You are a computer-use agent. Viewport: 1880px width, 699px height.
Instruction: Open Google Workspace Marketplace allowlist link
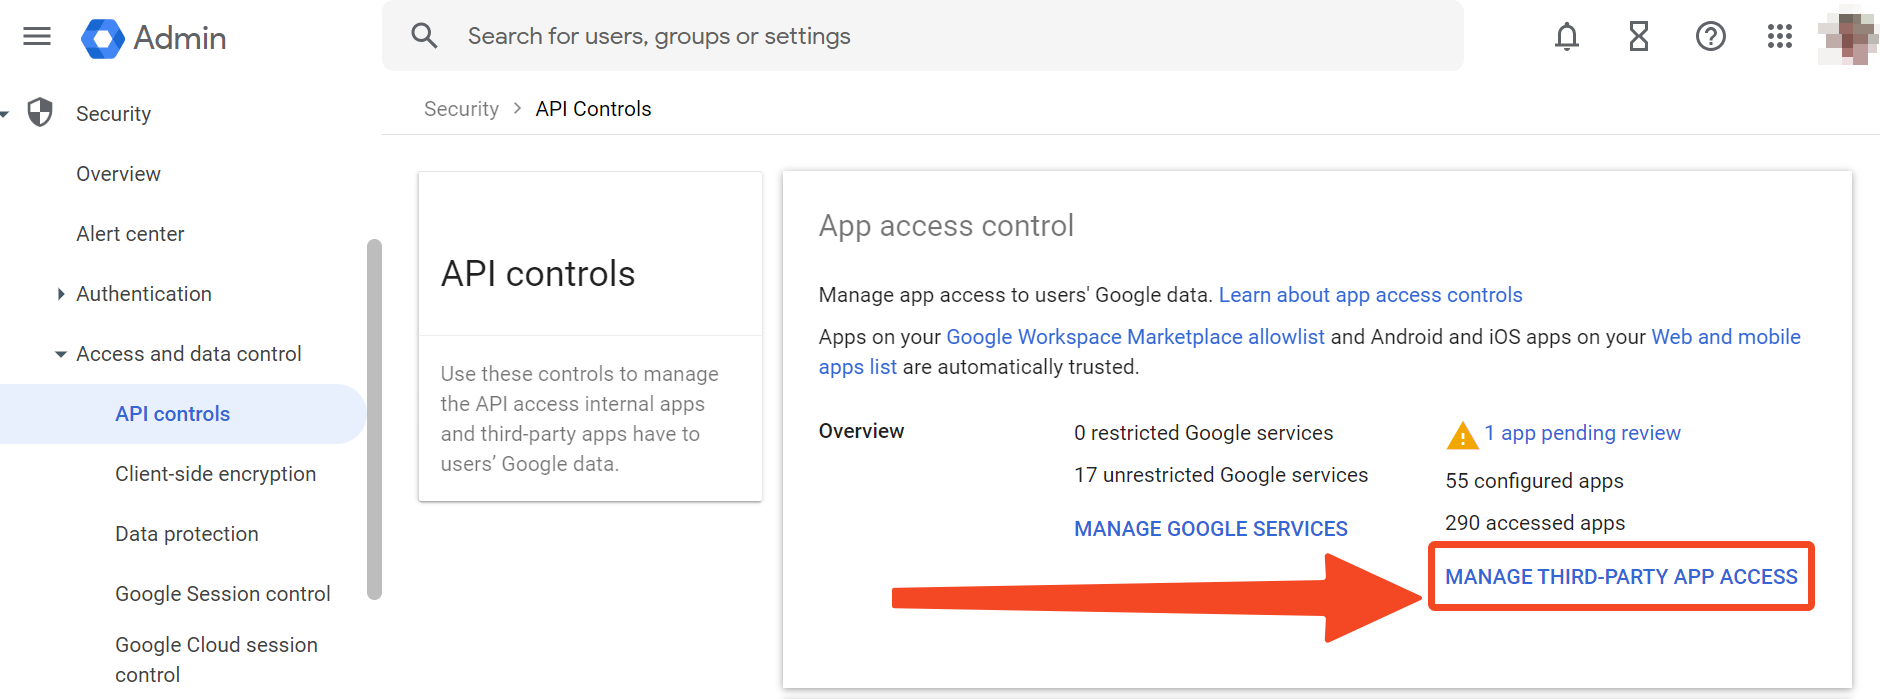(x=1135, y=337)
